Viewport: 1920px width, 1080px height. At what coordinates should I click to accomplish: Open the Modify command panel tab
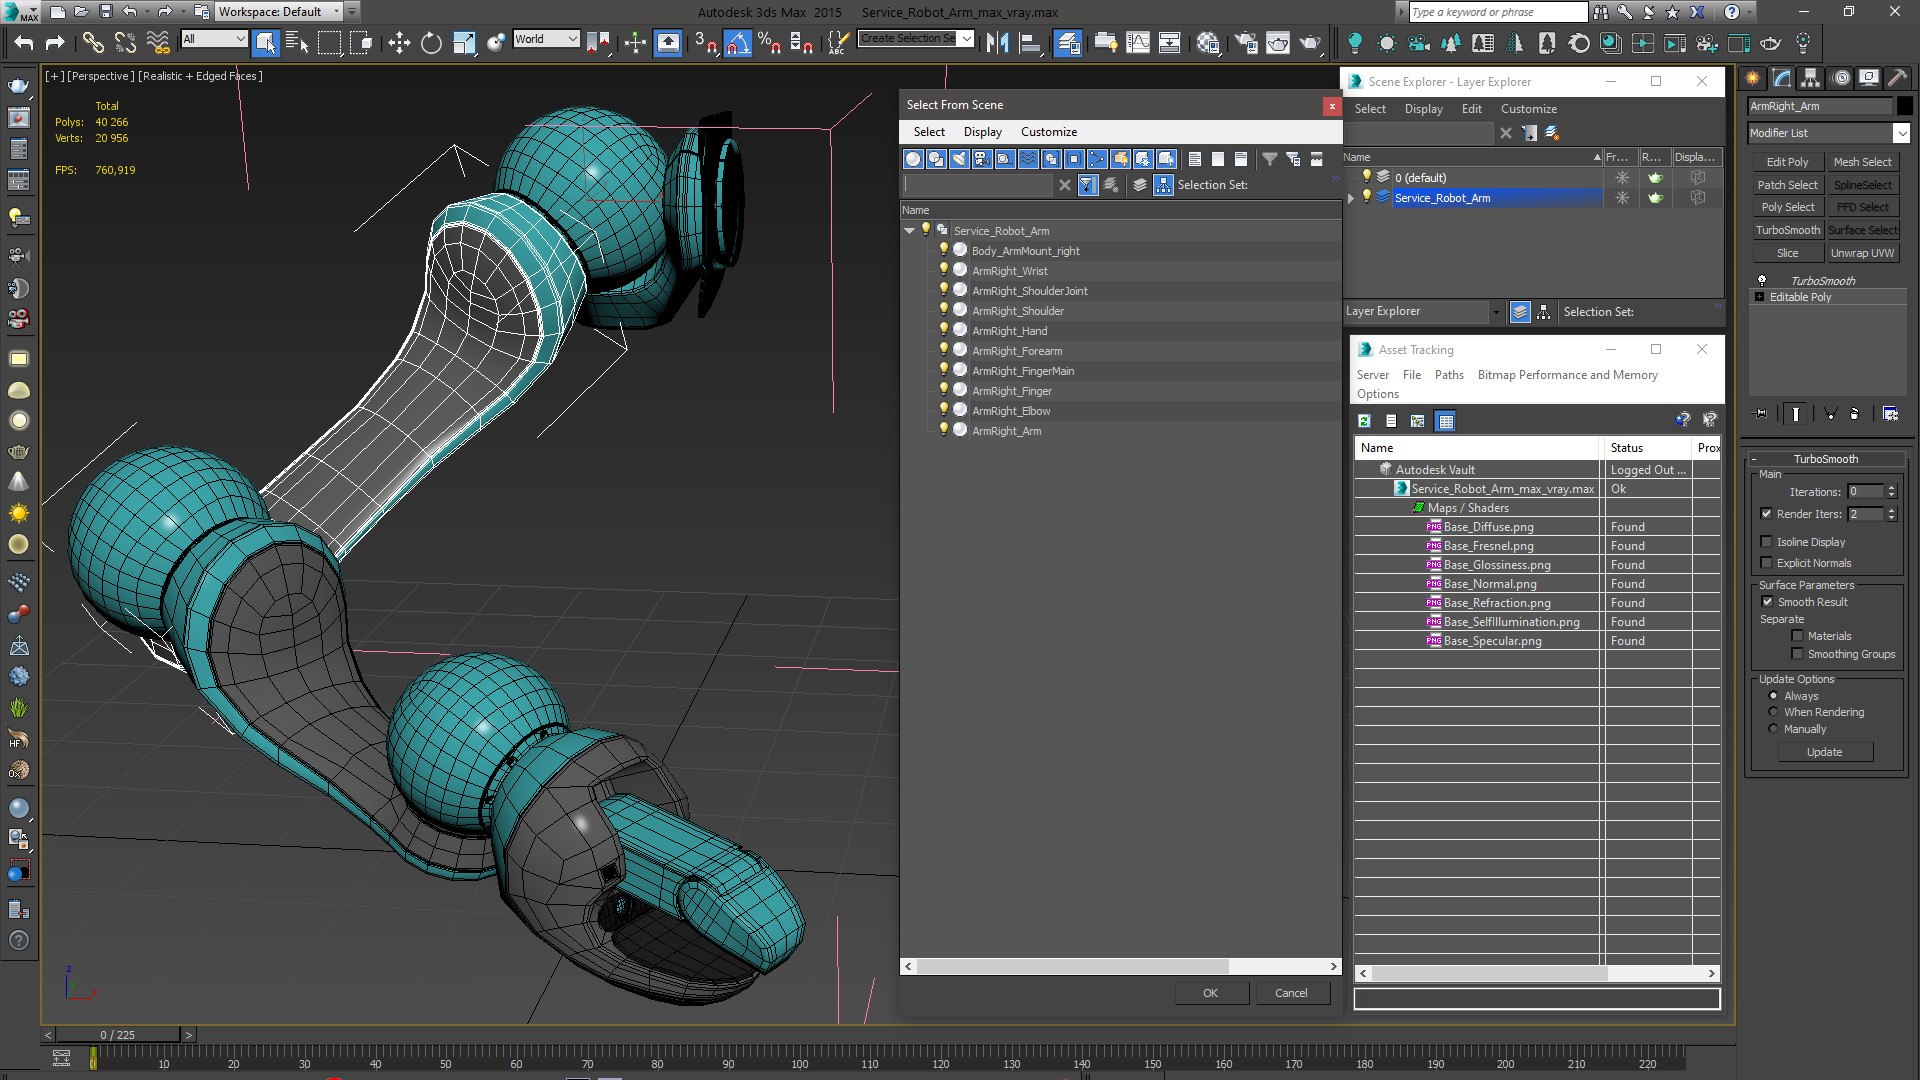click(x=1781, y=78)
